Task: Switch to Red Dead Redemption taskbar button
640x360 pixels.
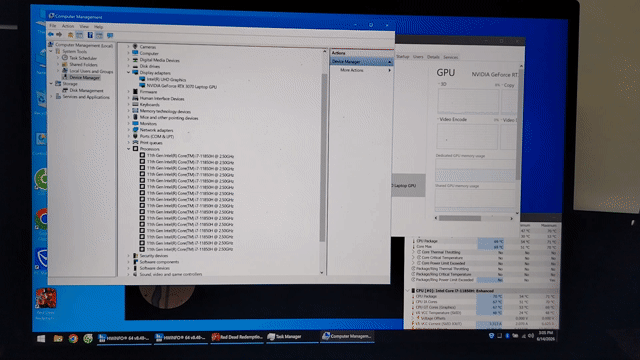Action: [237, 337]
